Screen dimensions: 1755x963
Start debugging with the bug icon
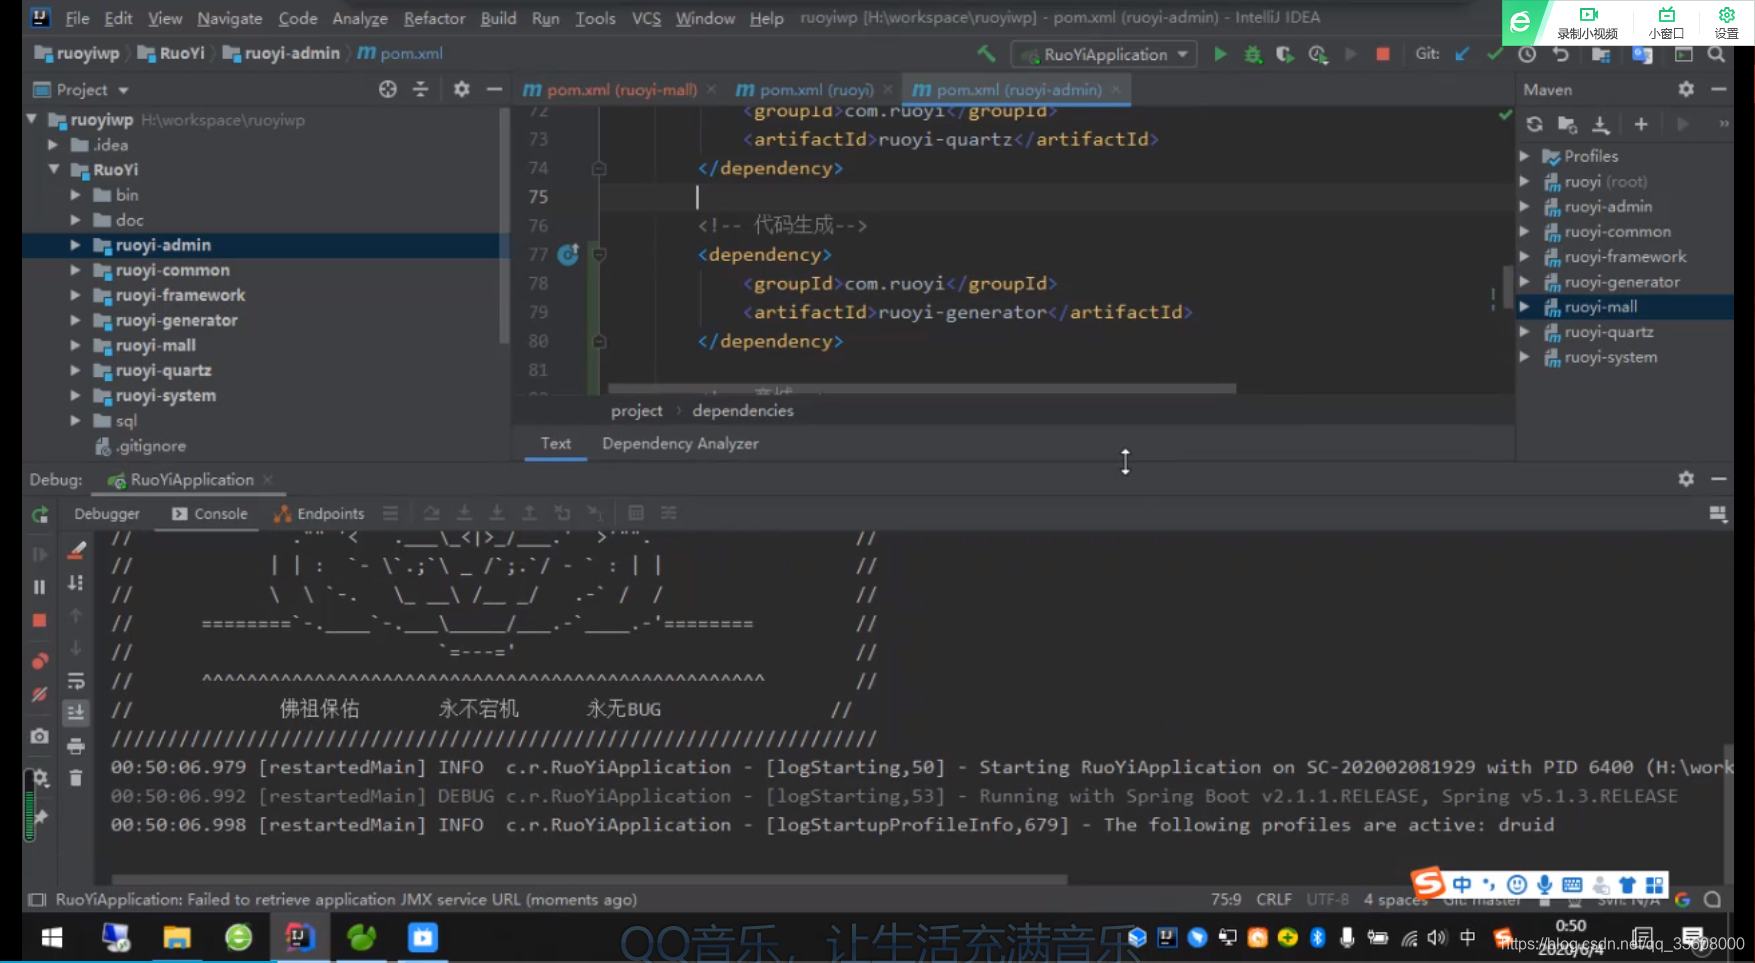(1252, 54)
